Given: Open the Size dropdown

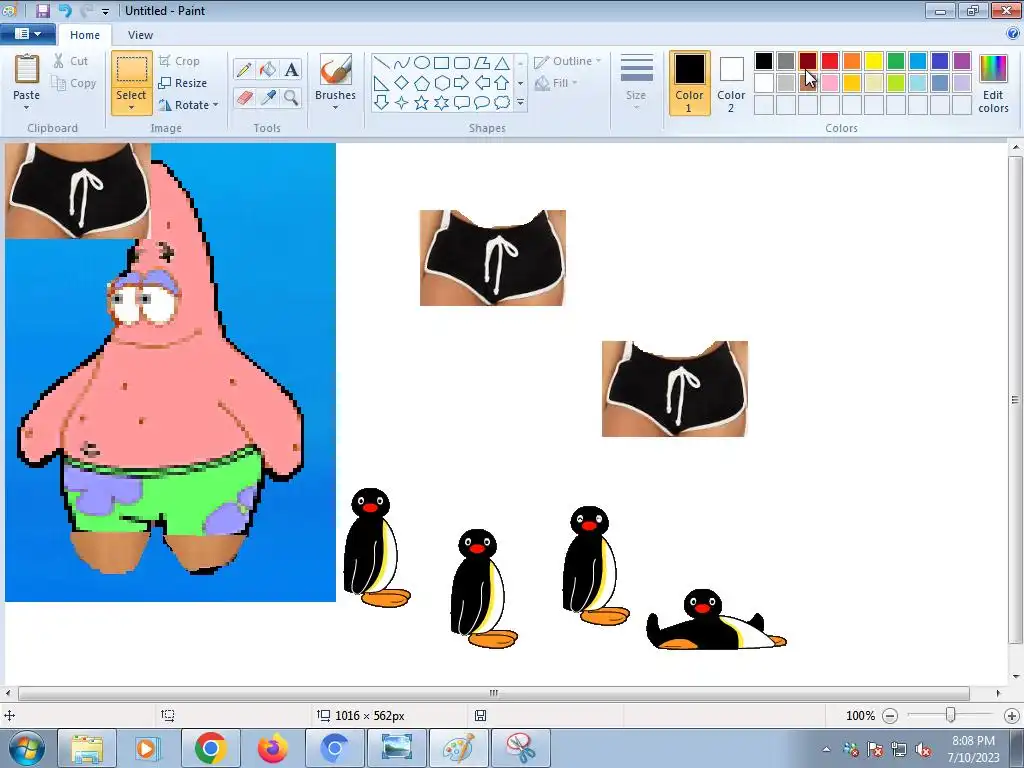Looking at the screenshot, I should pyautogui.click(x=636, y=83).
